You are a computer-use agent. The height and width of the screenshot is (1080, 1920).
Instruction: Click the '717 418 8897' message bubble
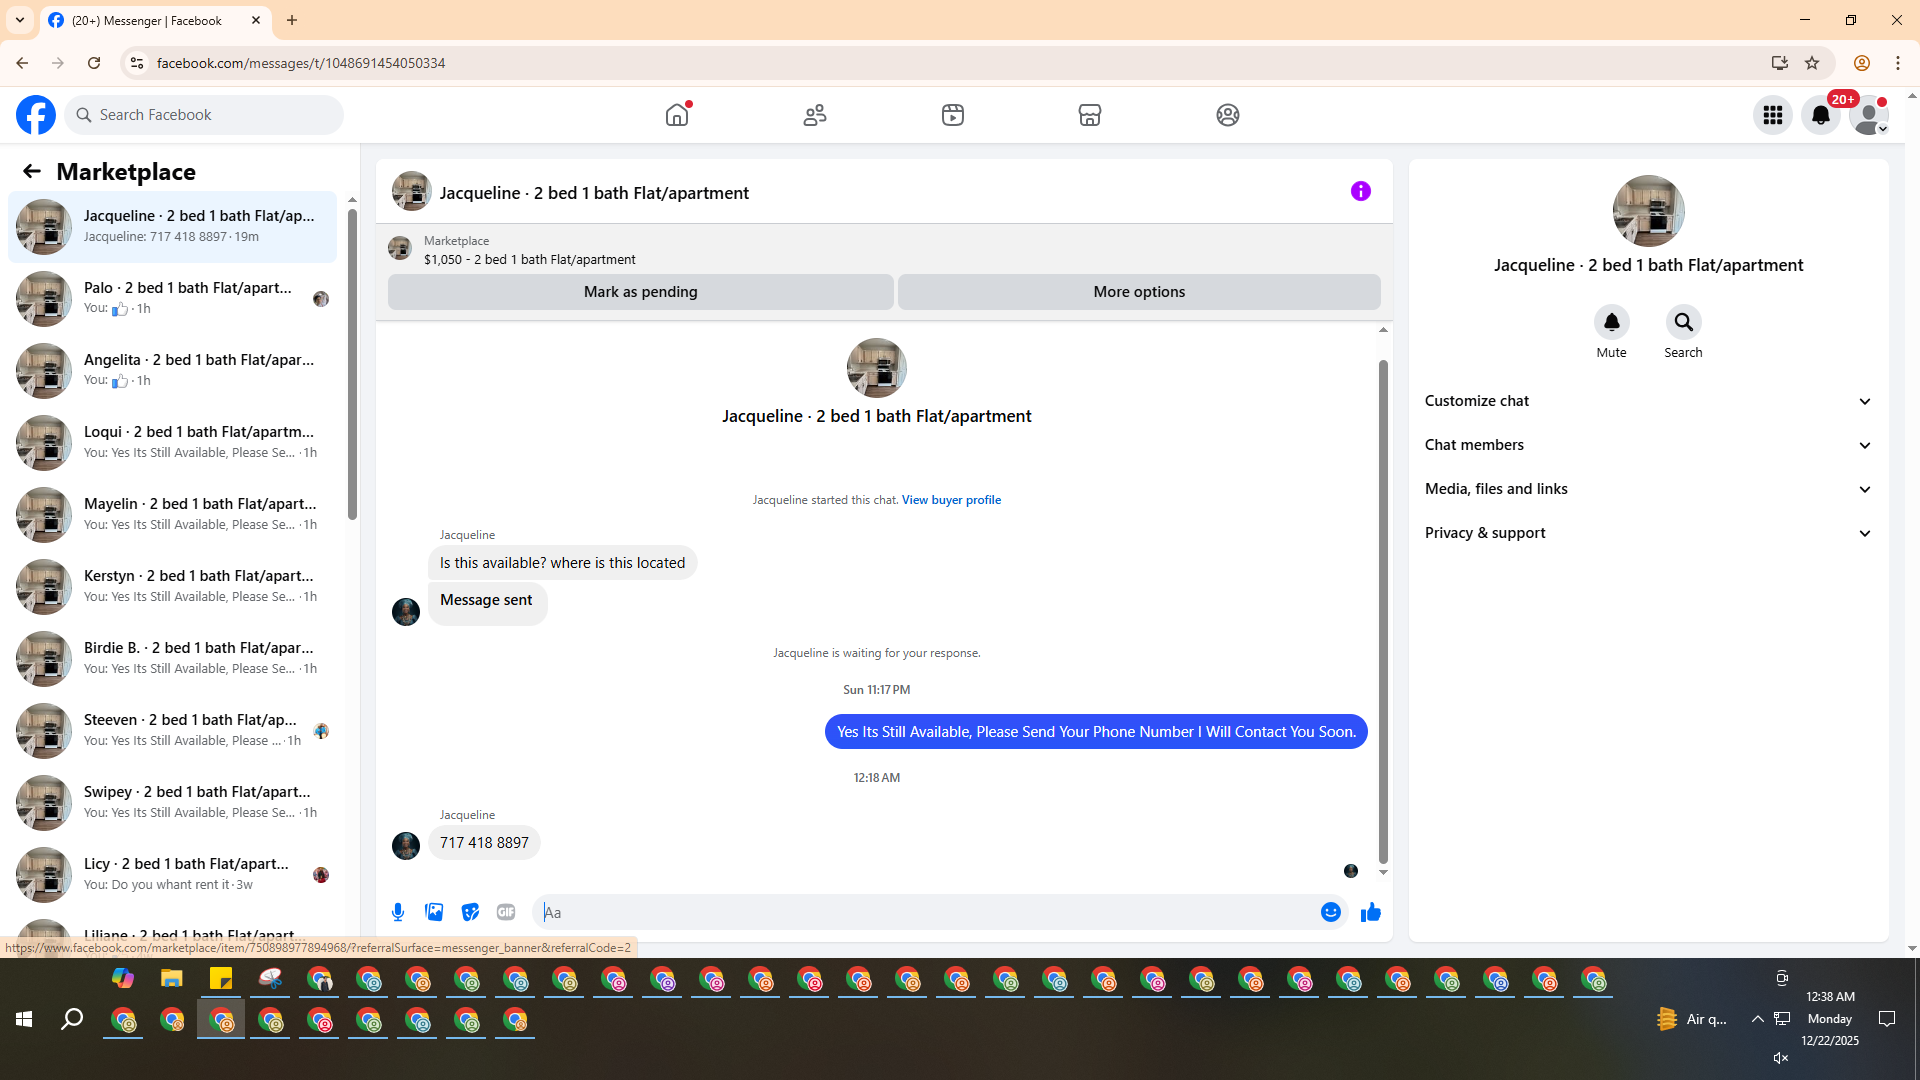pos(484,843)
